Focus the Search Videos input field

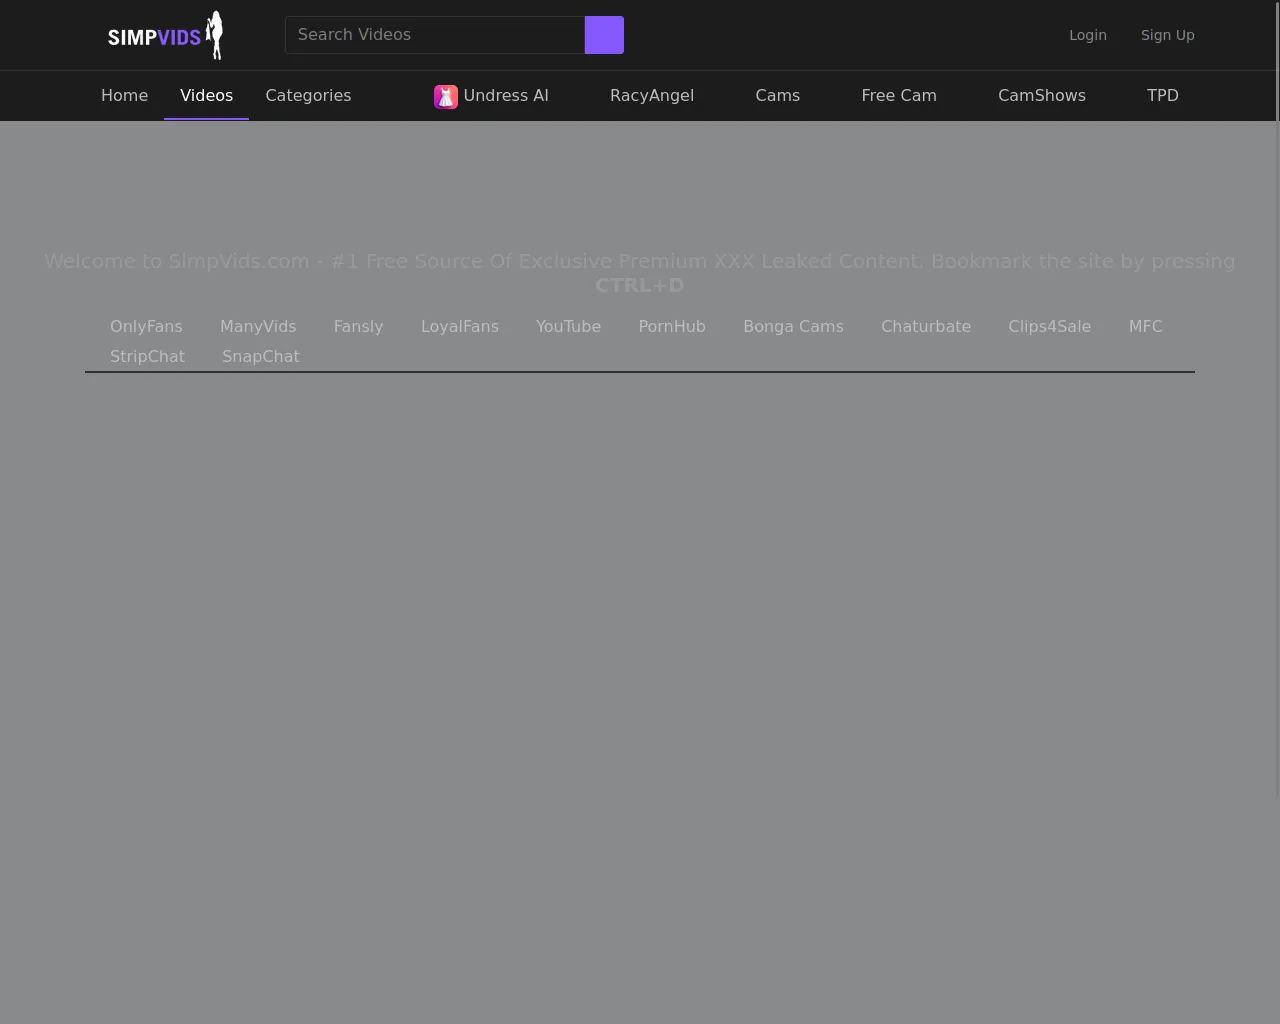(434, 35)
